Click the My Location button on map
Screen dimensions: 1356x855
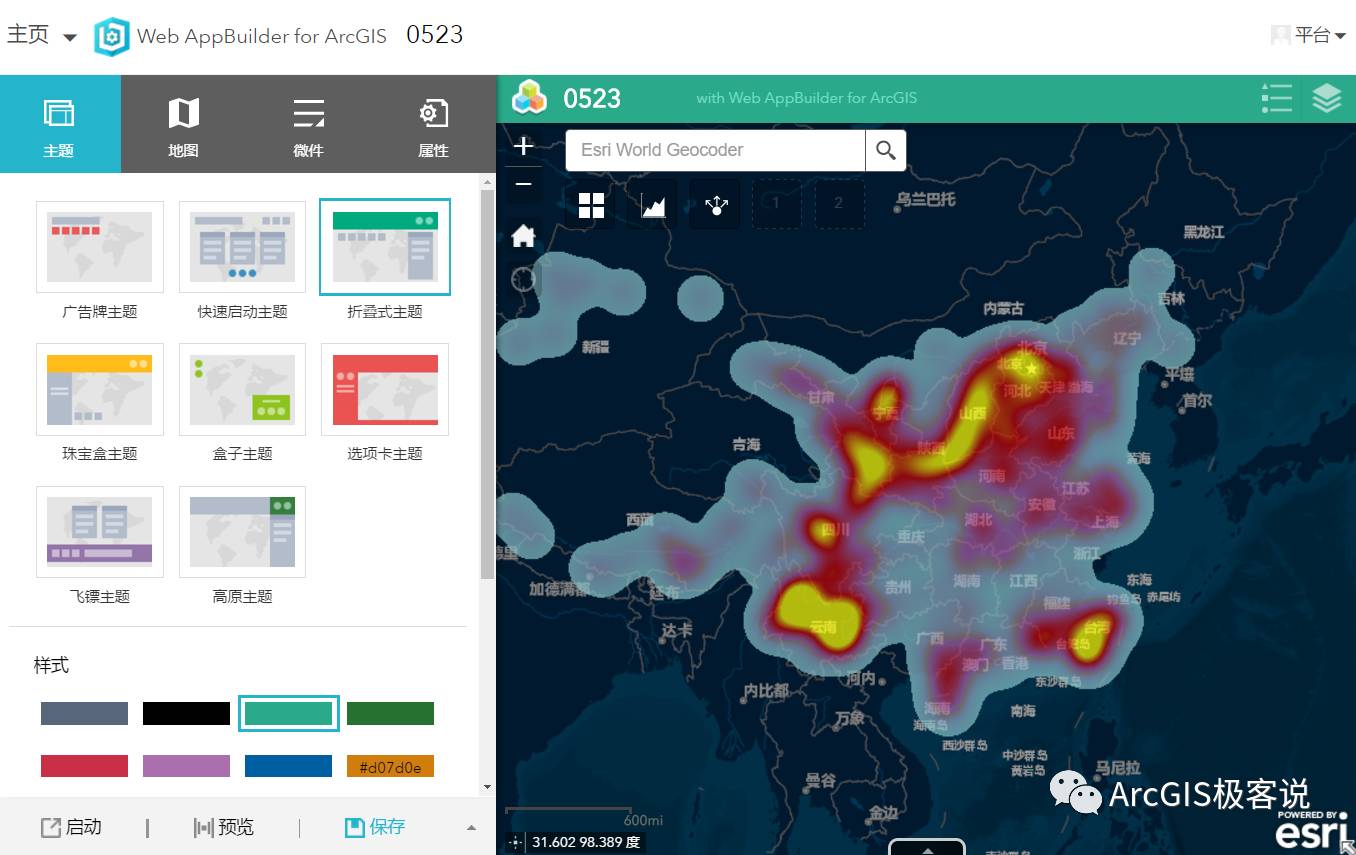(523, 278)
